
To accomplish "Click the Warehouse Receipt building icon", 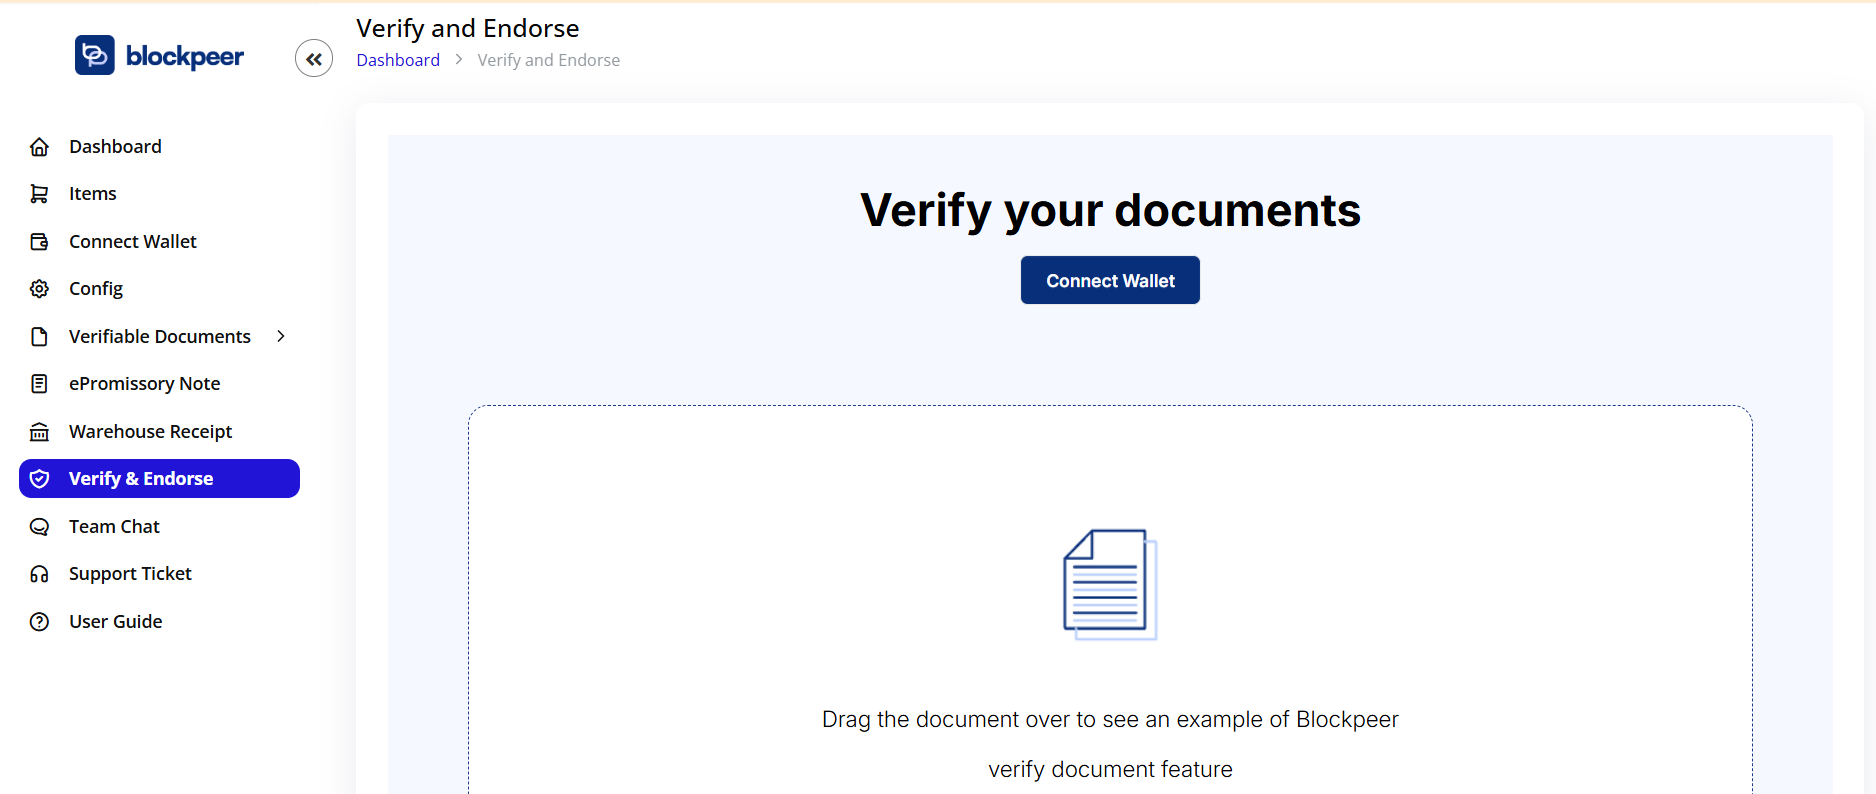I will (39, 432).
